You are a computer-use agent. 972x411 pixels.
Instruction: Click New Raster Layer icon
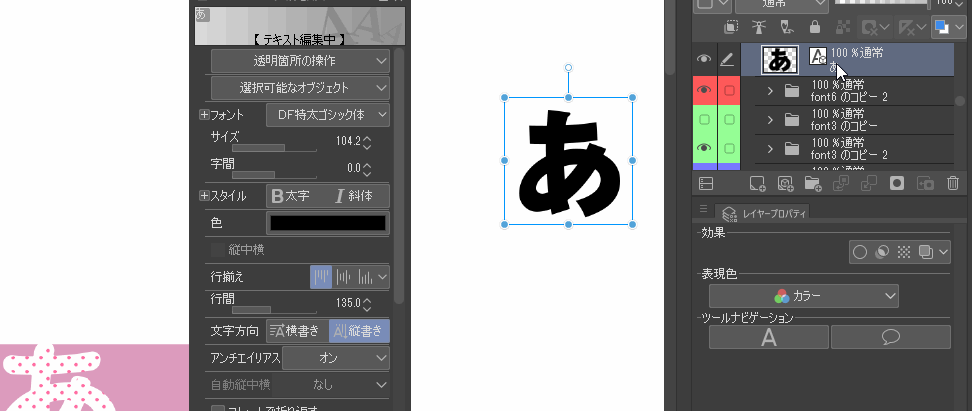click(758, 183)
